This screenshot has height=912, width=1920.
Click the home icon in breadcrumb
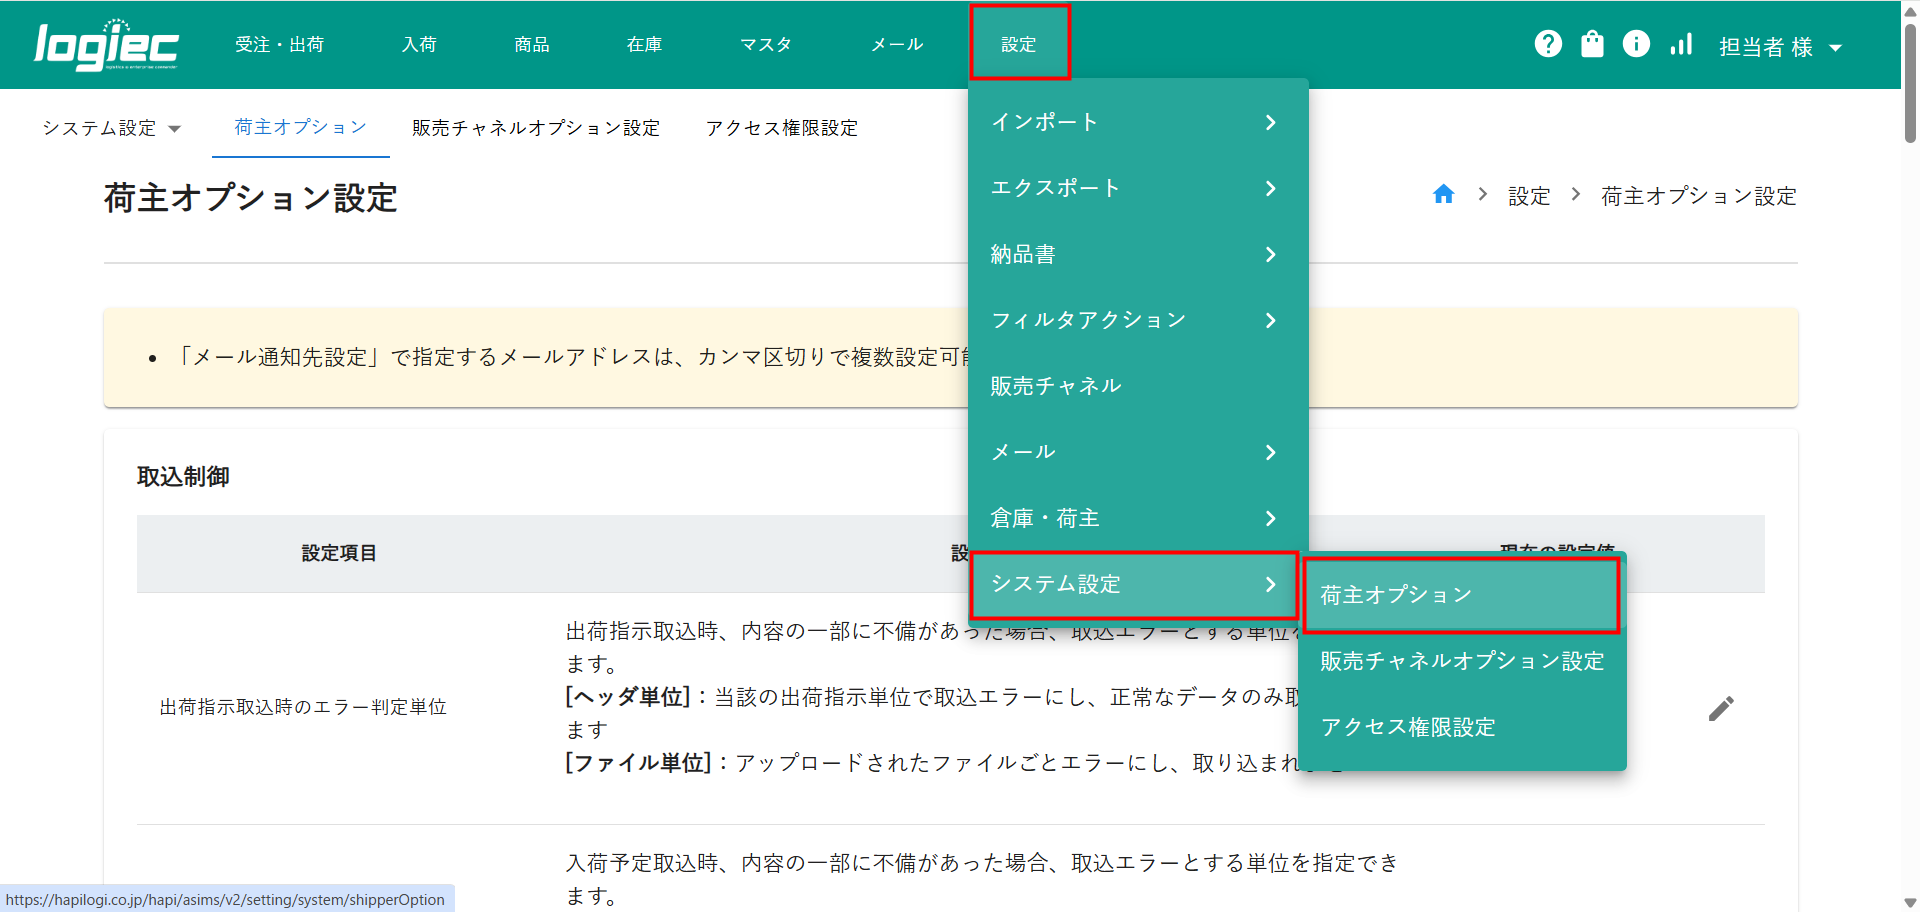pyautogui.click(x=1443, y=195)
